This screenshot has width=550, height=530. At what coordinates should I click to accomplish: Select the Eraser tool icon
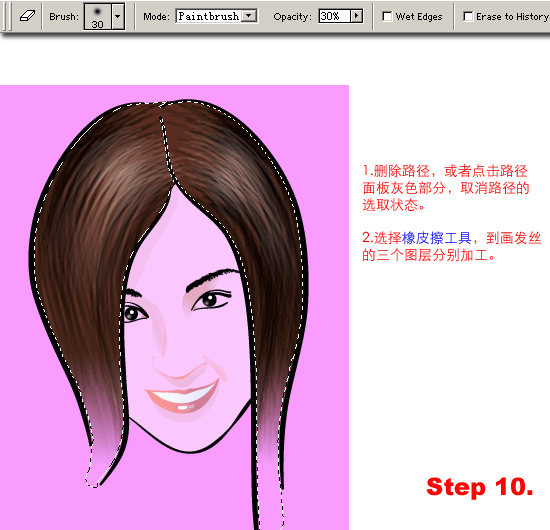point(27,16)
